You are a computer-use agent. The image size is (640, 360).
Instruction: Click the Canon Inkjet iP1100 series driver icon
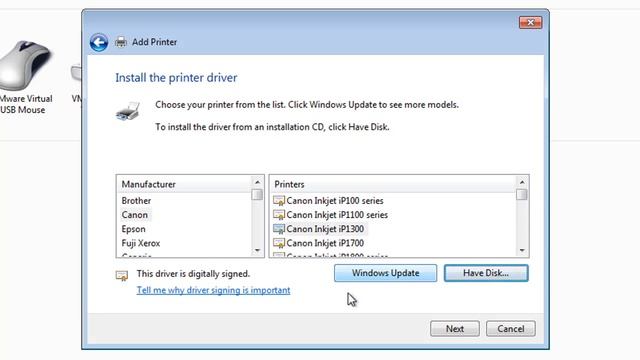point(279,215)
